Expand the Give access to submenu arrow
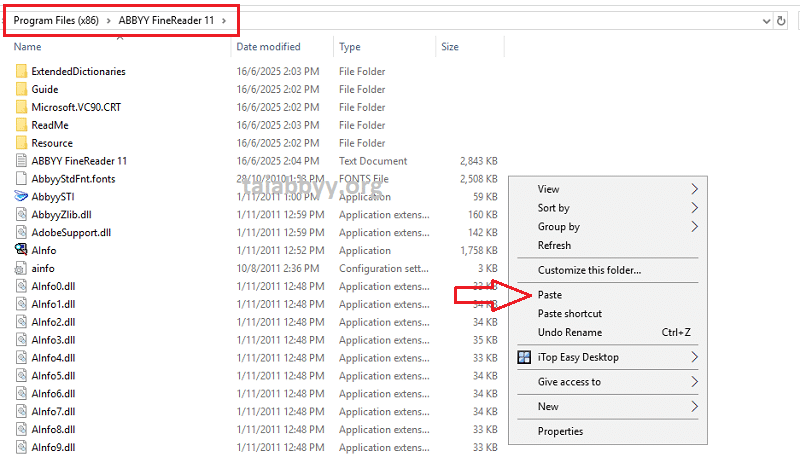This screenshot has width=800, height=457. (x=694, y=382)
